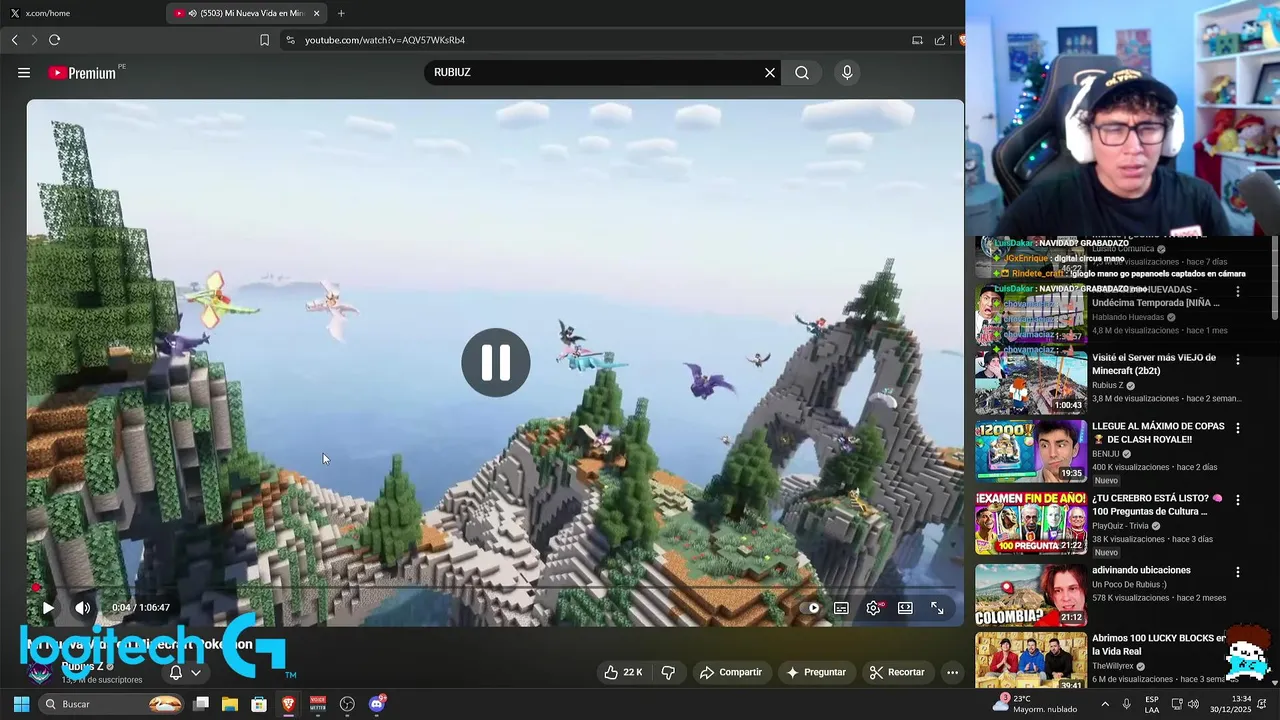Click the search magnifier button
The width and height of the screenshot is (1280, 720).
tap(802, 72)
